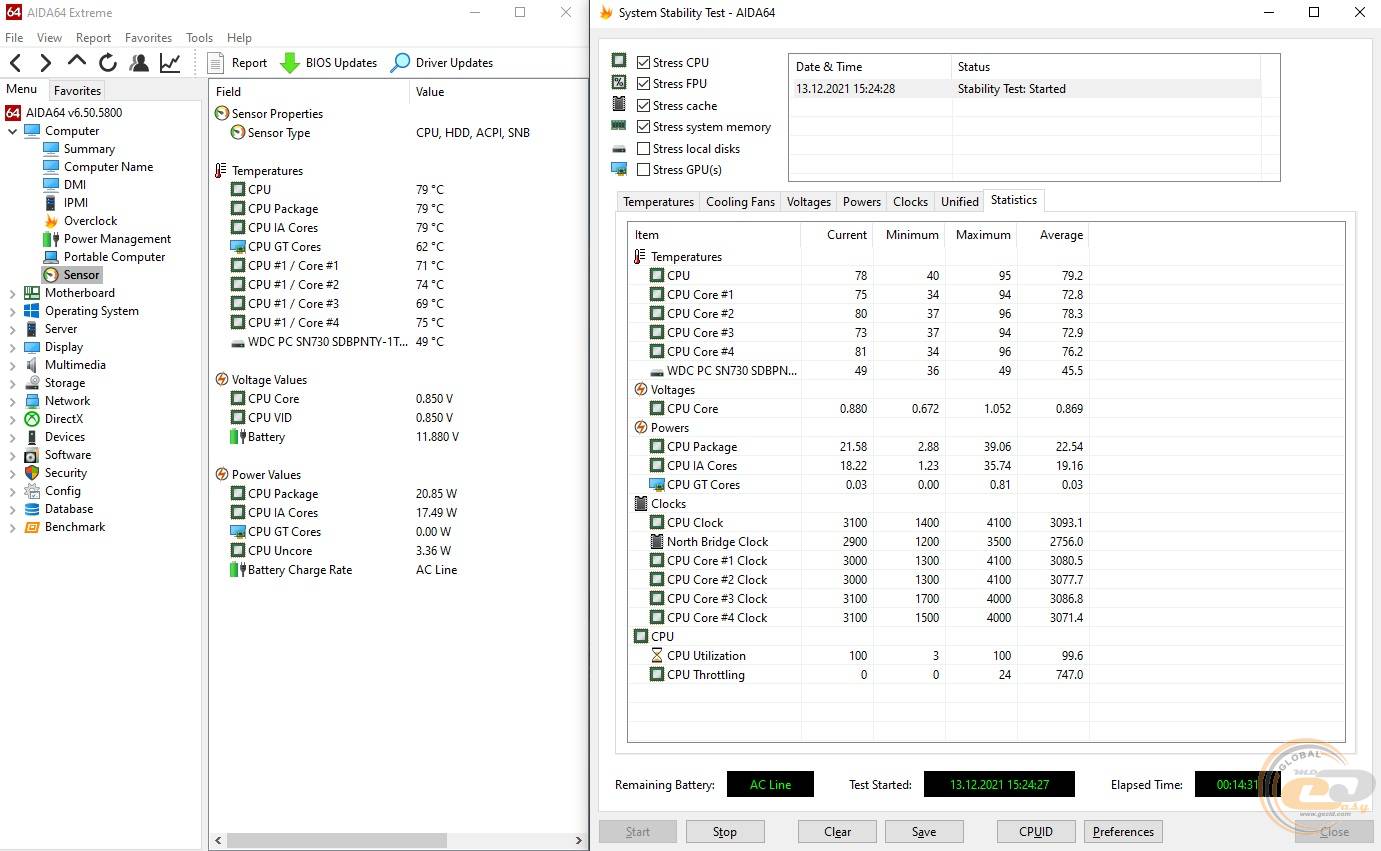Switch to the Clocks tab
This screenshot has width=1381, height=851.
click(x=910, y=202)
